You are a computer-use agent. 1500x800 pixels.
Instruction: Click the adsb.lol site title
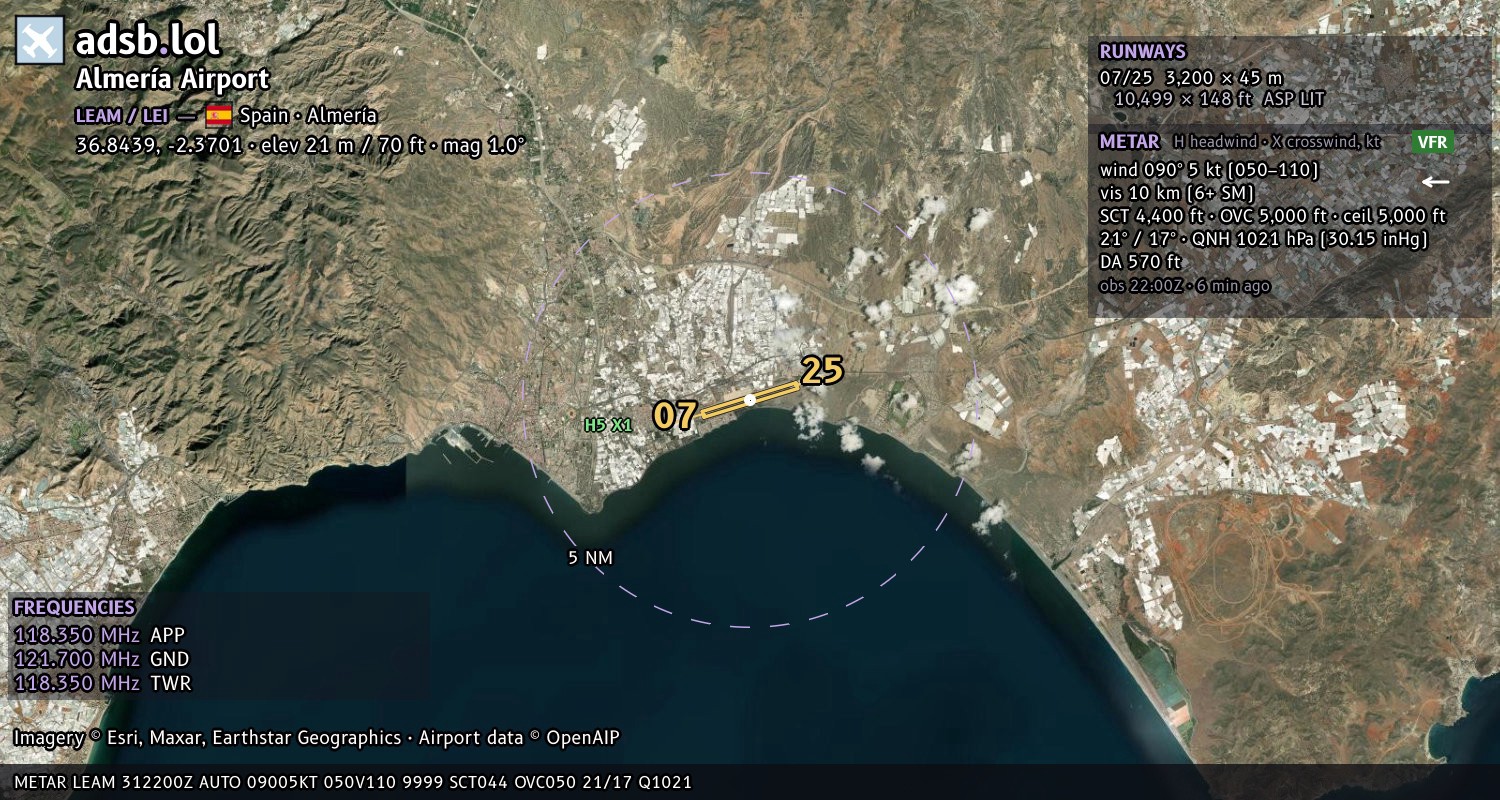(x=147, y=40)
